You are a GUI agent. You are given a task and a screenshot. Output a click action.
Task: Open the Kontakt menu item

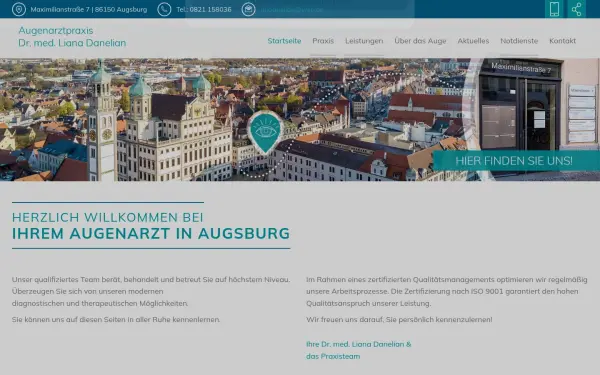click(x=562, y=41)
